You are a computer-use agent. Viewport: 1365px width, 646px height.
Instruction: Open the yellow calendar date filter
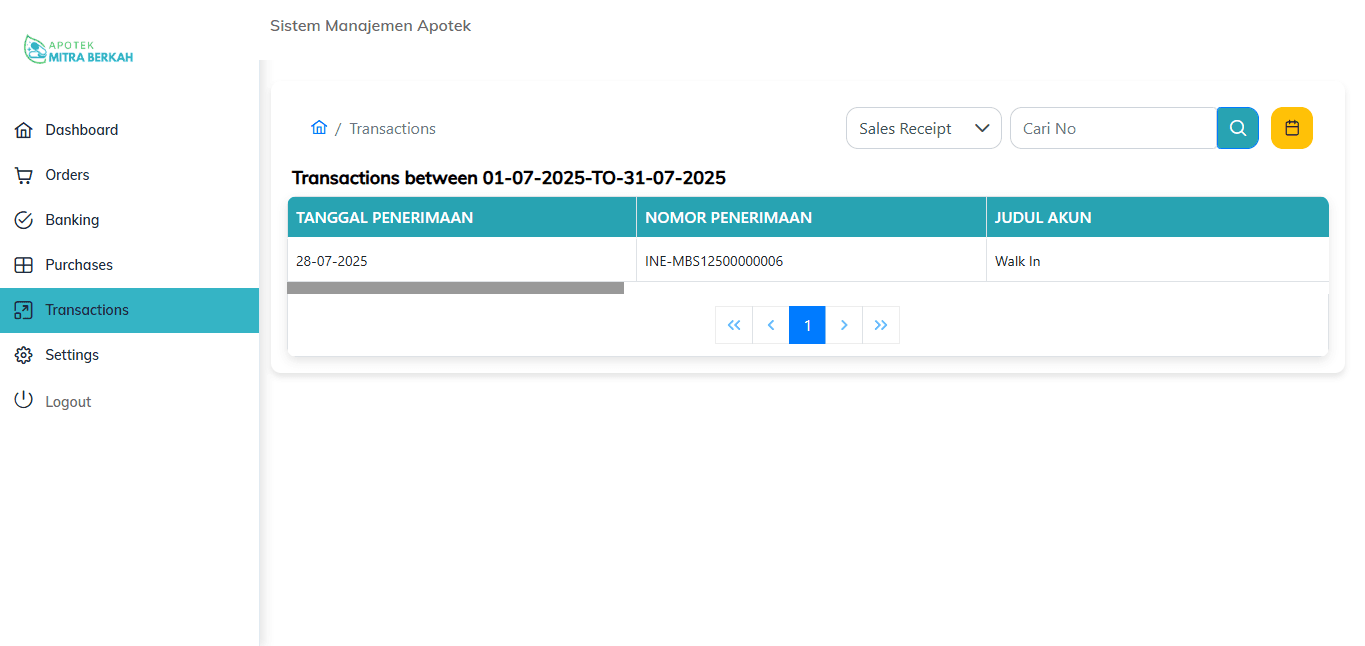click(1291, 128)
